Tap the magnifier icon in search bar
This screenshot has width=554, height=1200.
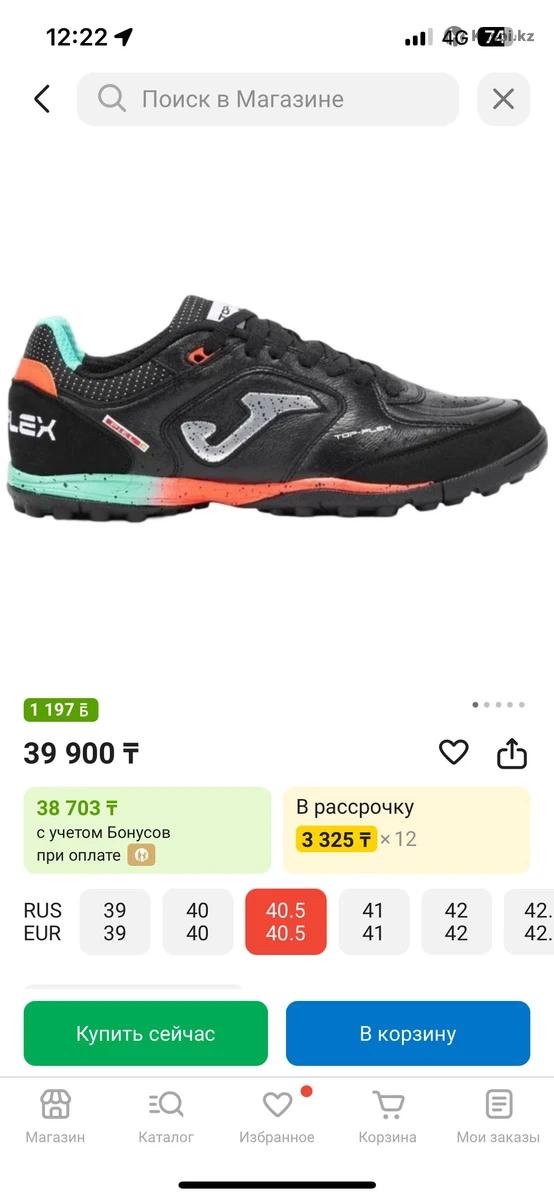[111, 99]
